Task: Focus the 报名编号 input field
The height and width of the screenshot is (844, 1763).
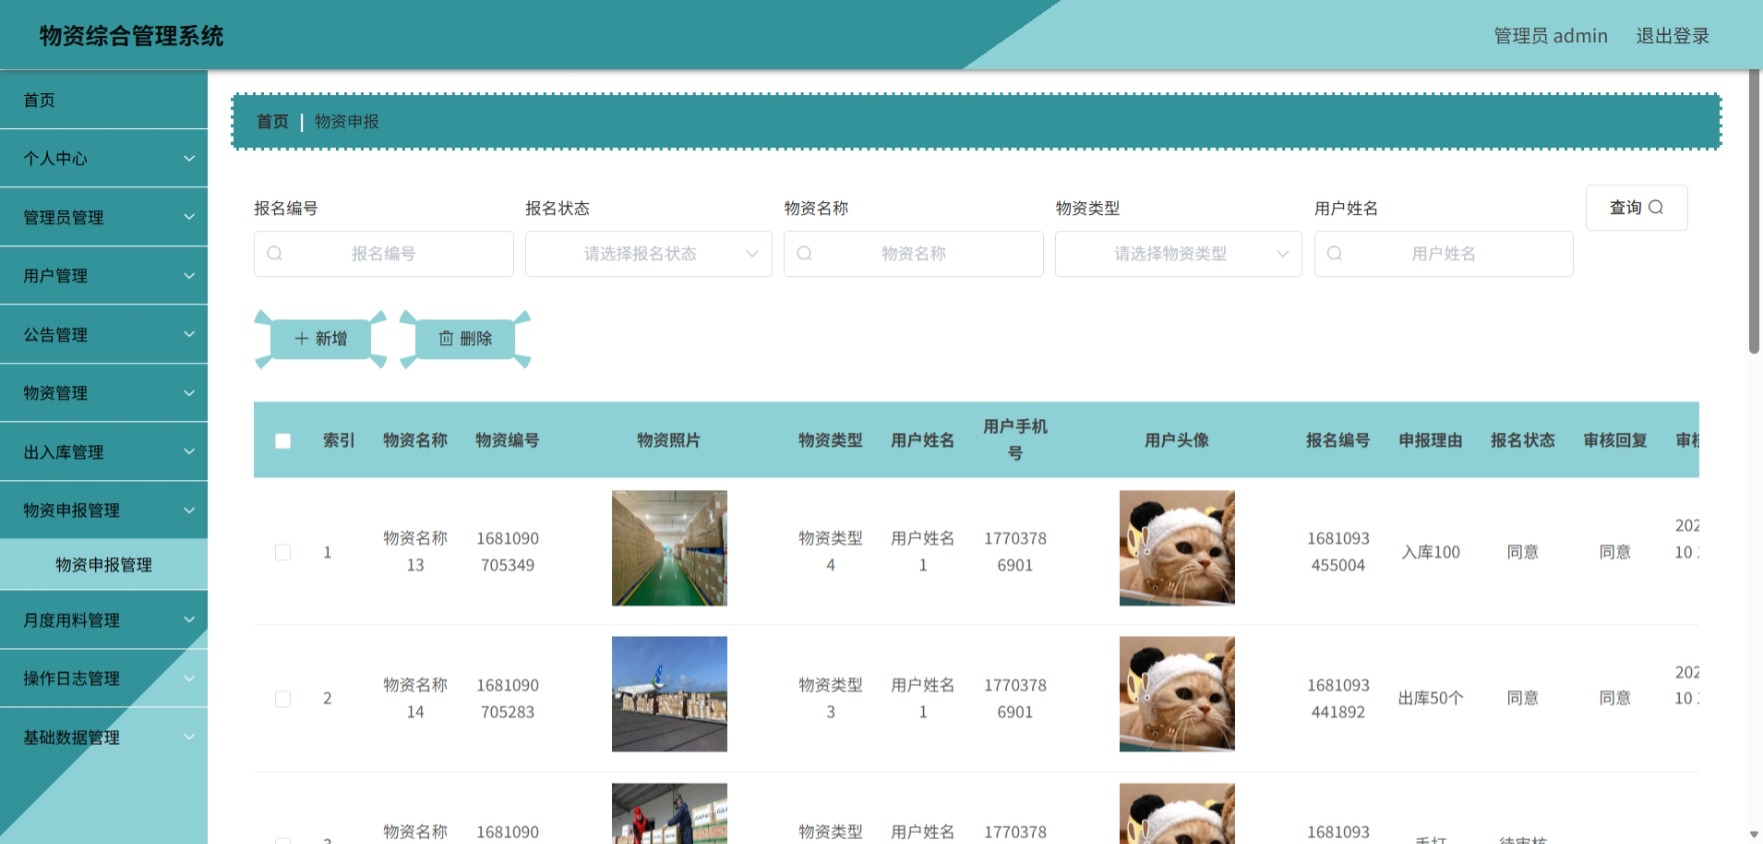Action: click(x=384, y=254)
